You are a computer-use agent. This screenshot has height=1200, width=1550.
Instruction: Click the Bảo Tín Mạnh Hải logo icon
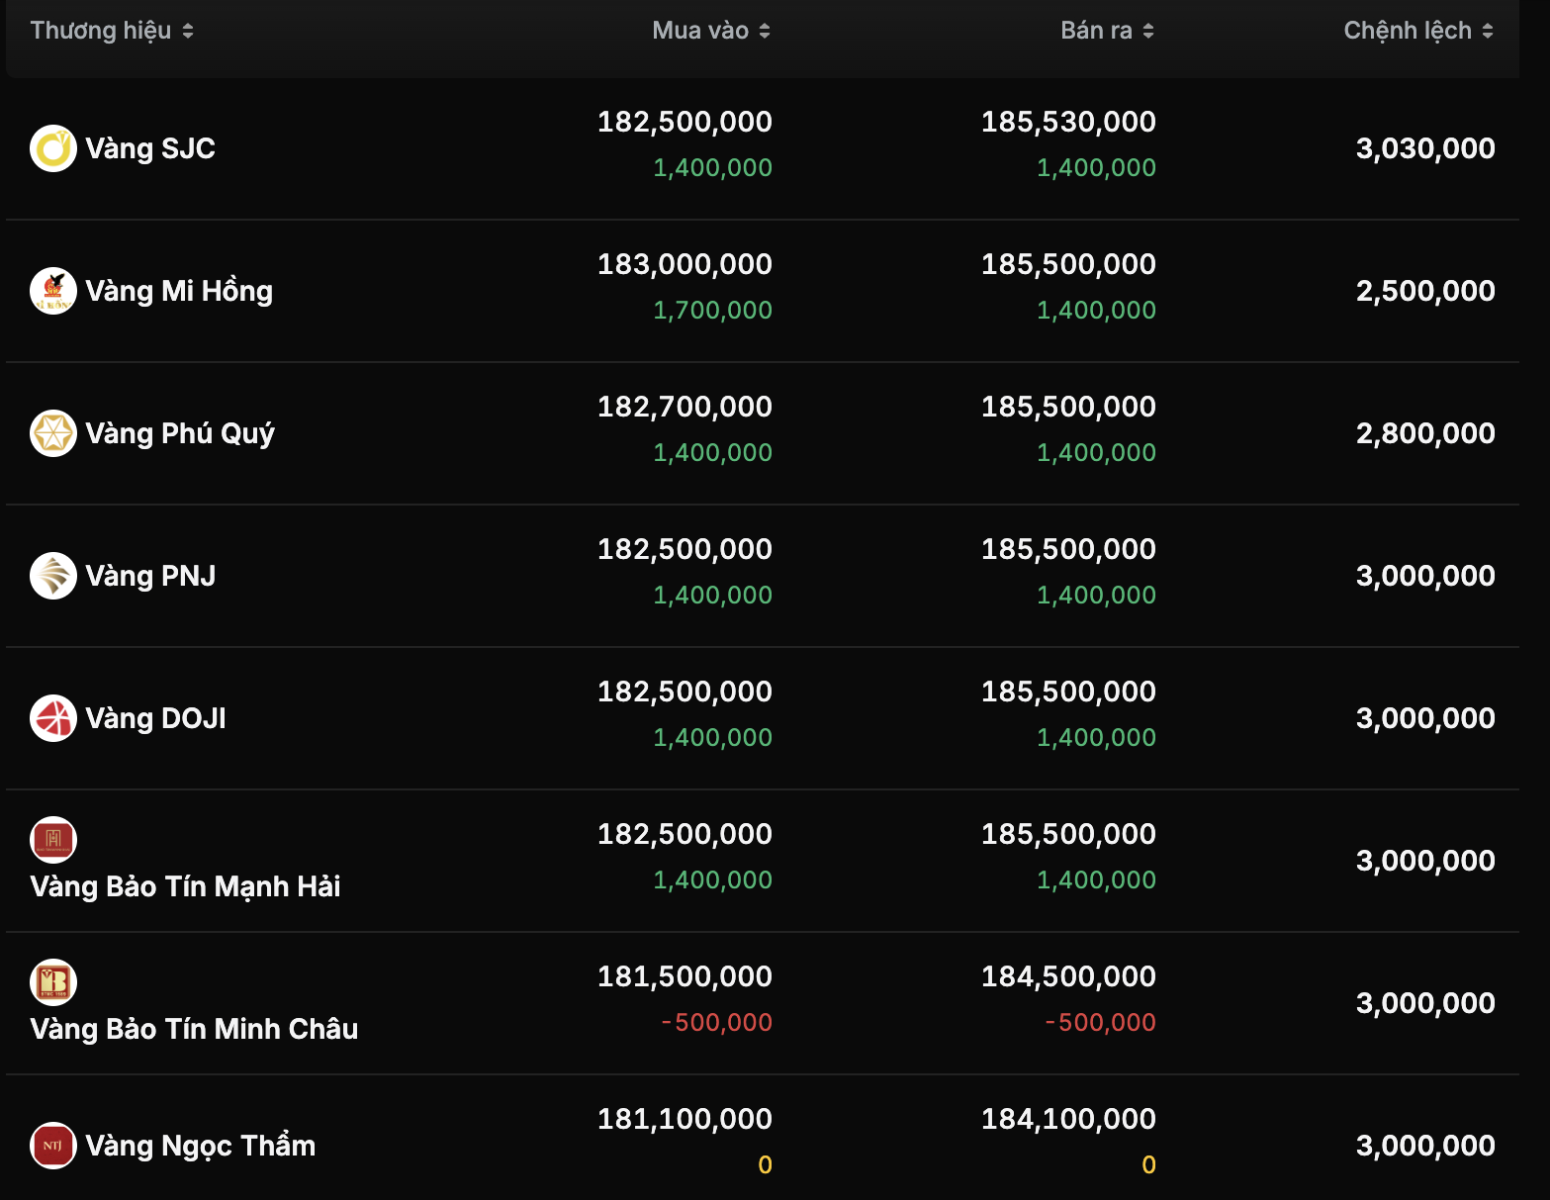(53, 840)
